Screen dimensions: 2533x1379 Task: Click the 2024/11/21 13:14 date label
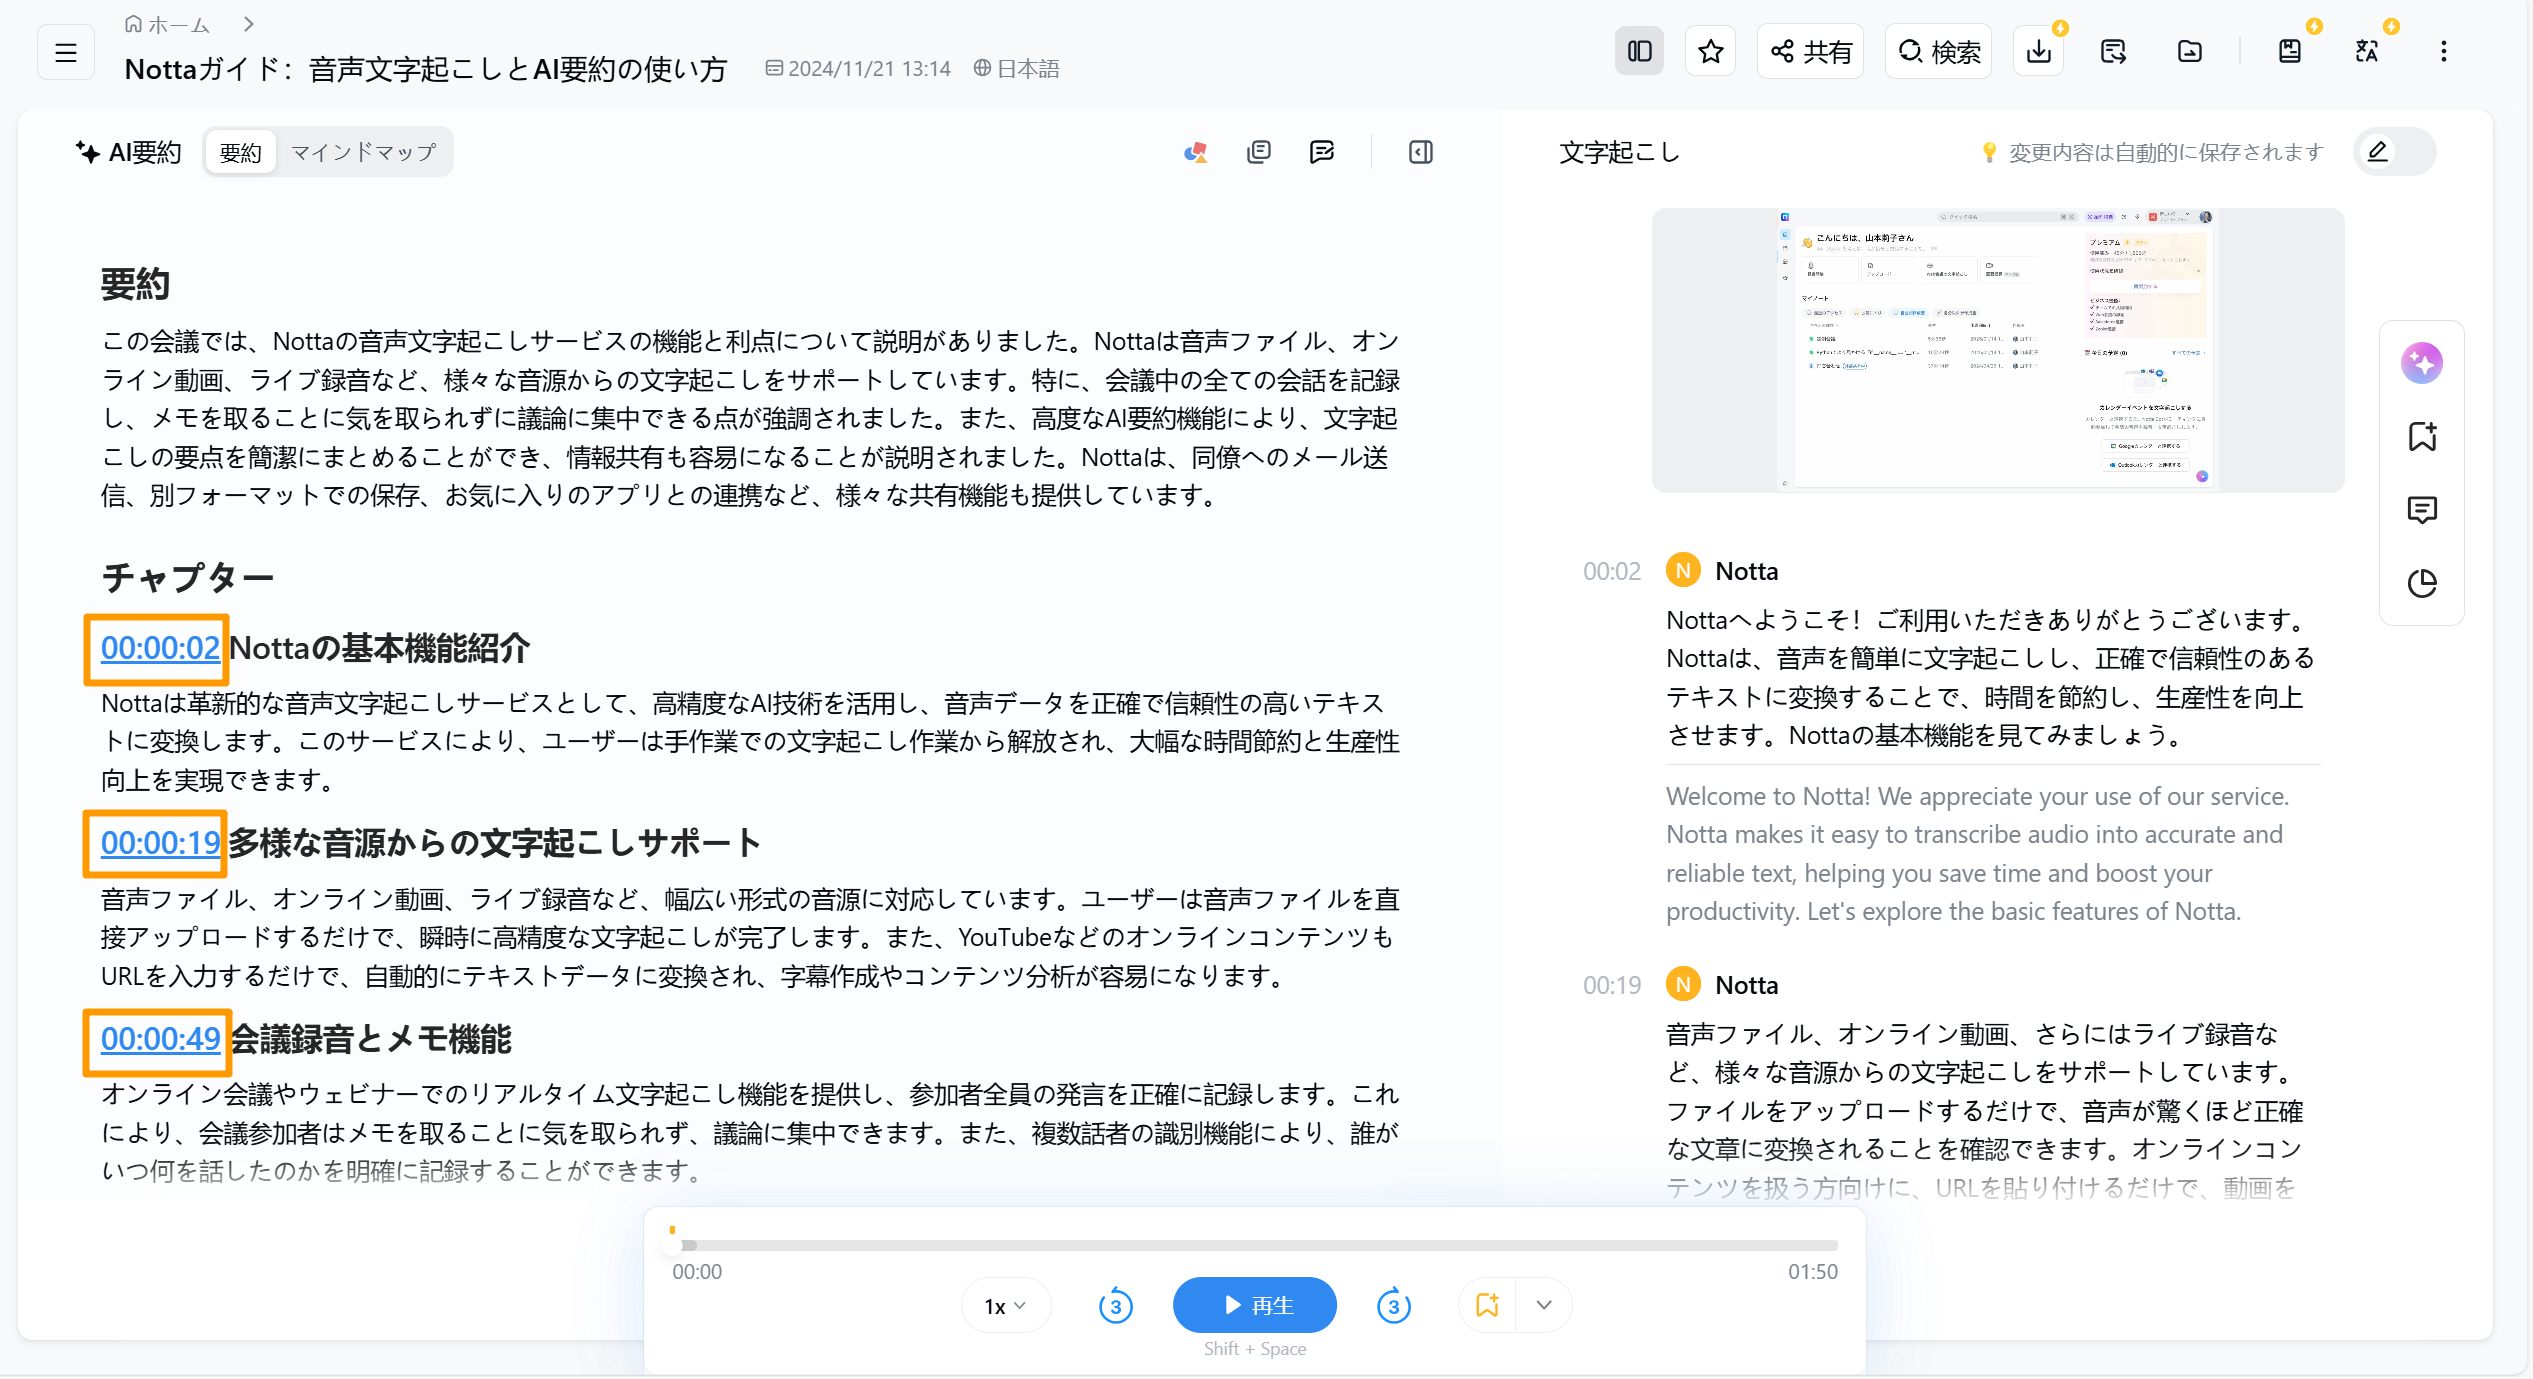tap(858, 68)
